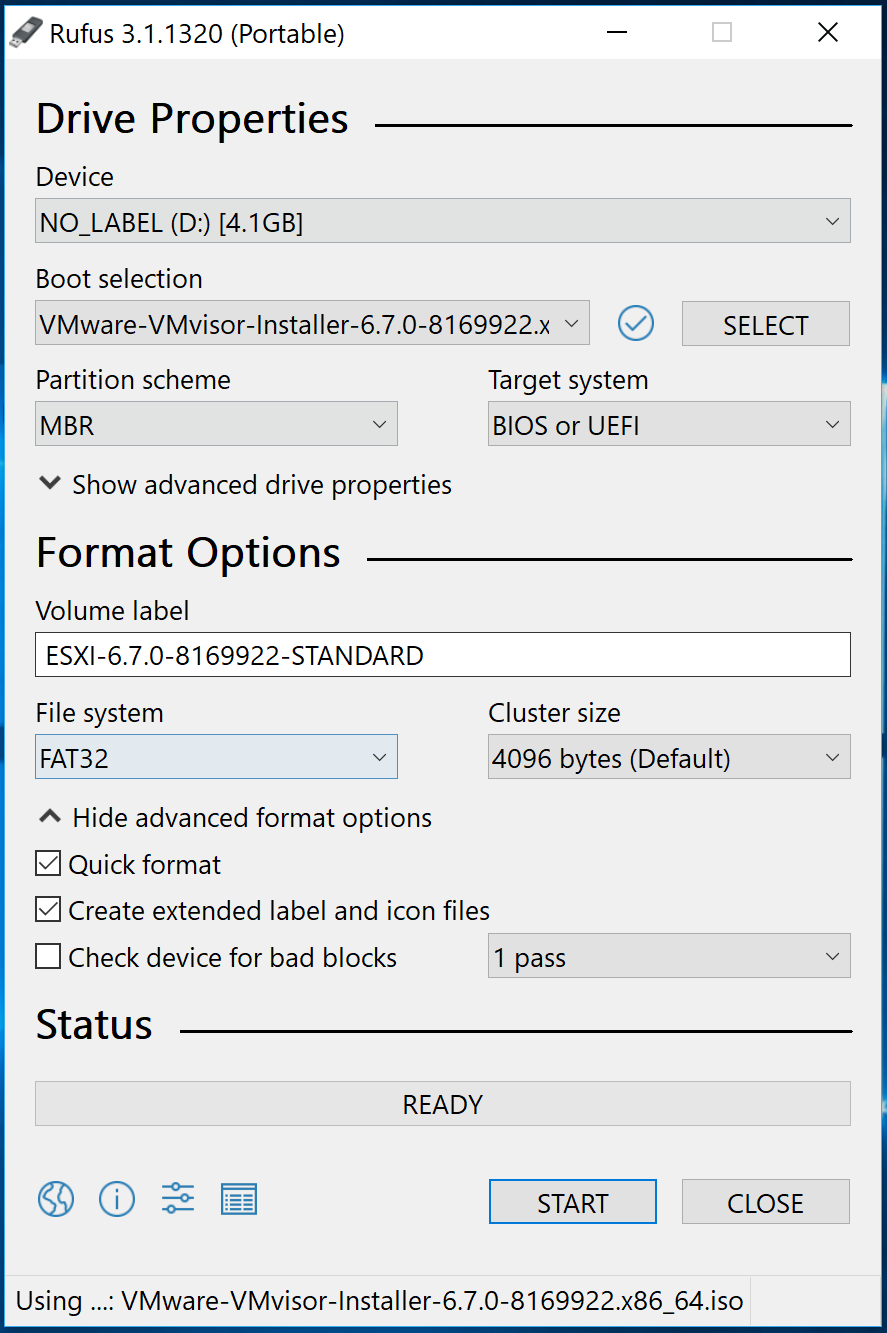Image resolution: width=887 pixels, height=1333 pixels.
Task: Click the CLOSE button
Action: pos(766,1202)
